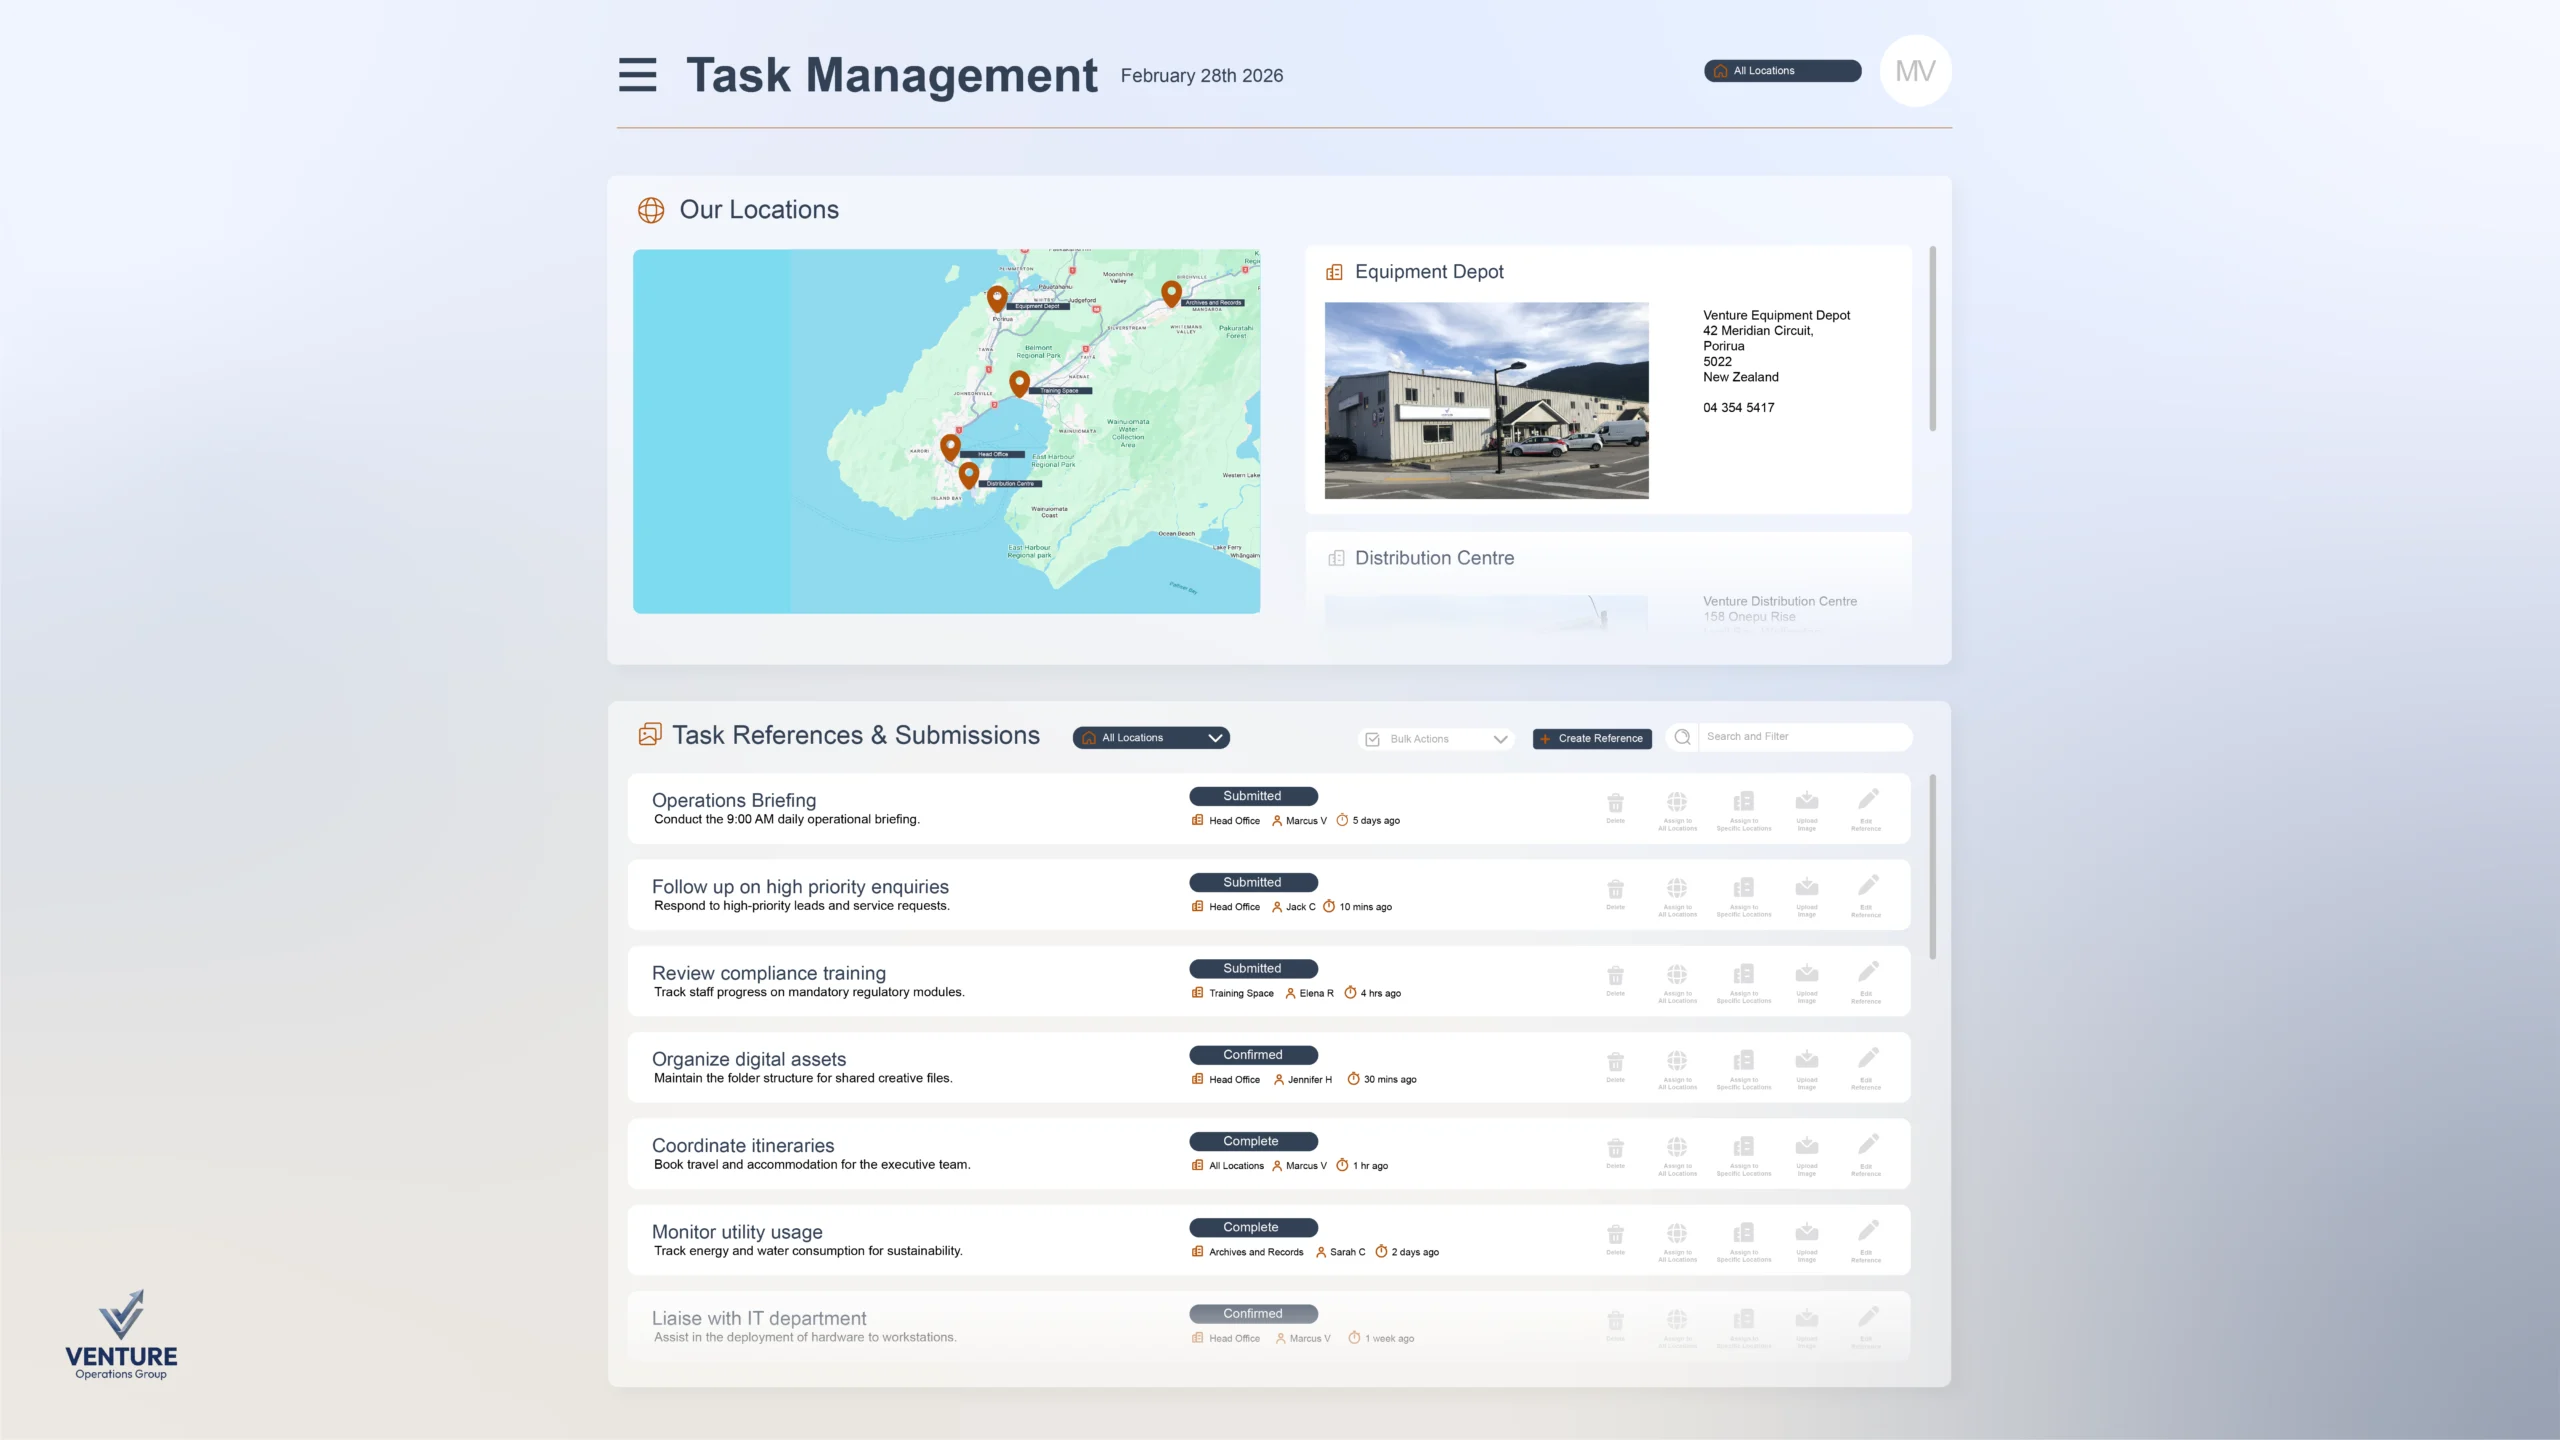
Task: Open the hamburger navigation menu
Action: click(x=637, y=75)
